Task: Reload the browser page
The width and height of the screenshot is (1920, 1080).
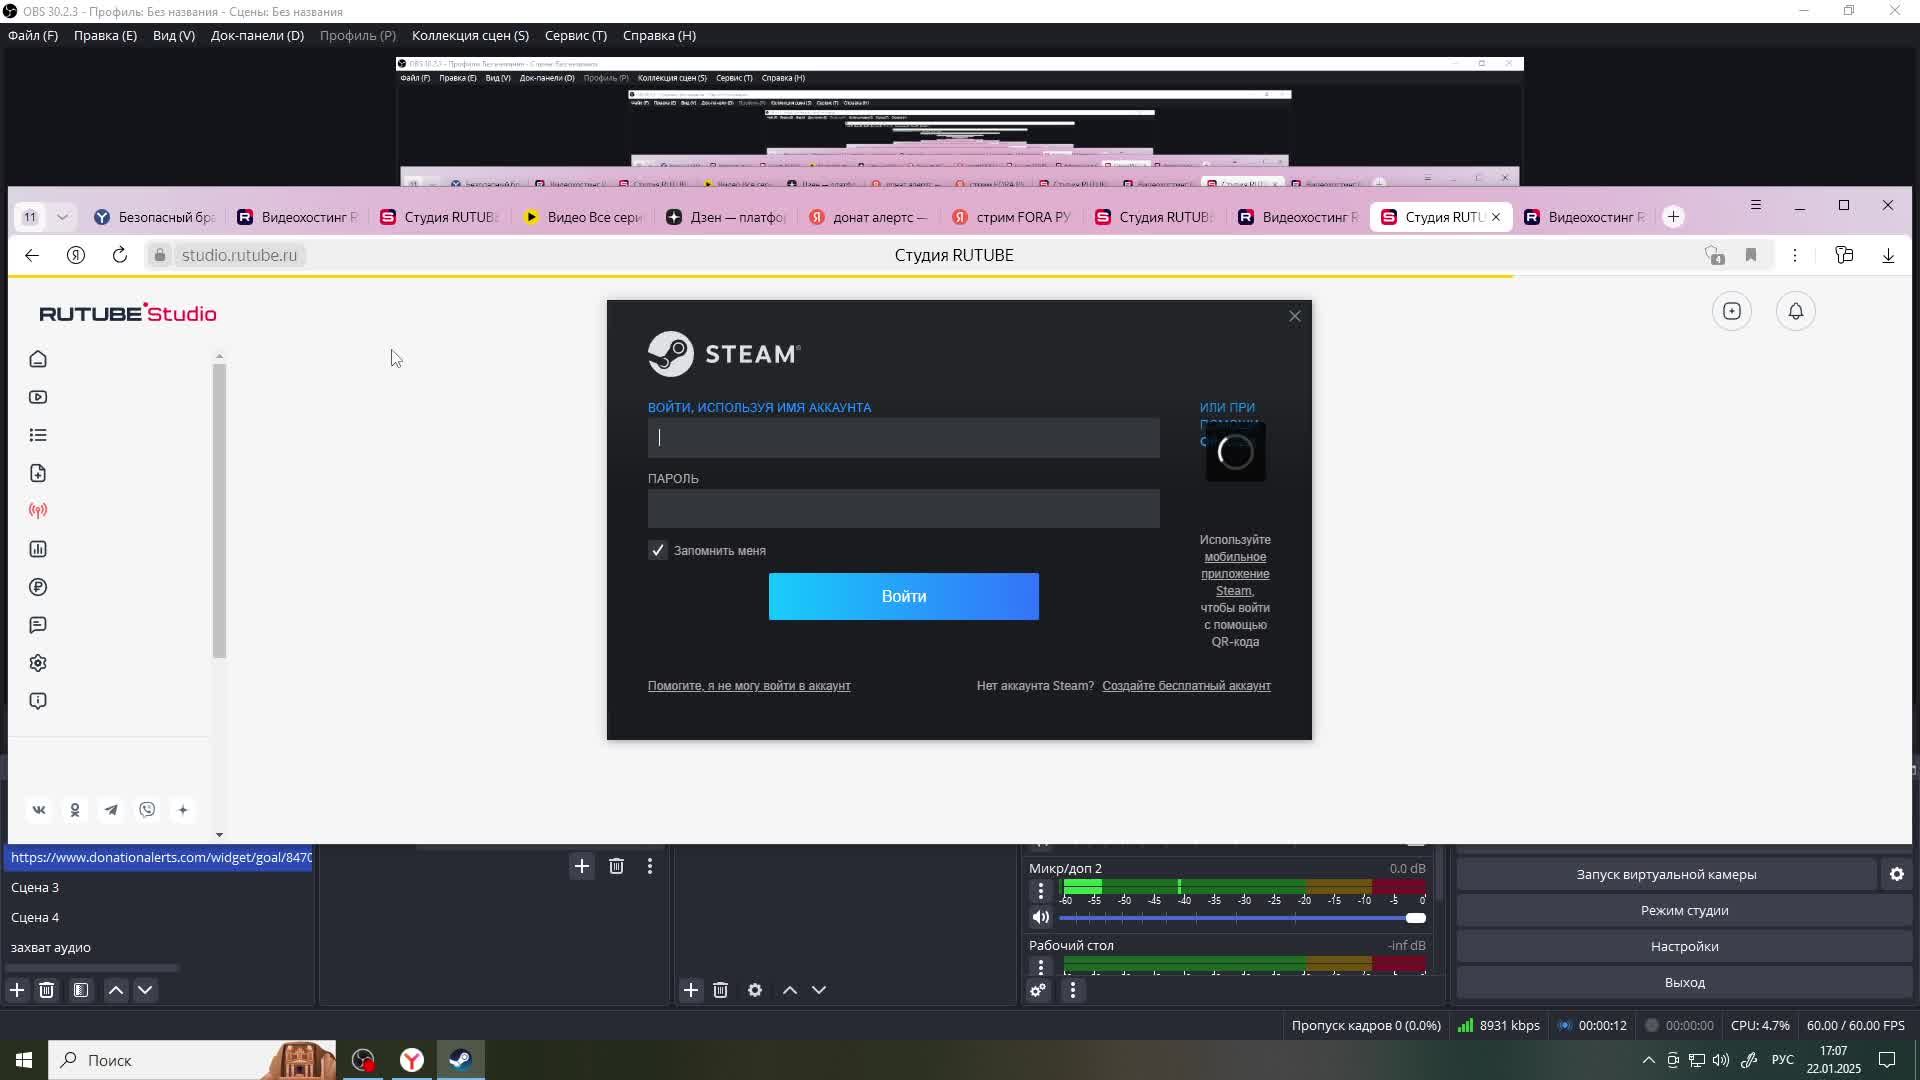Action: tap(120, 255)
